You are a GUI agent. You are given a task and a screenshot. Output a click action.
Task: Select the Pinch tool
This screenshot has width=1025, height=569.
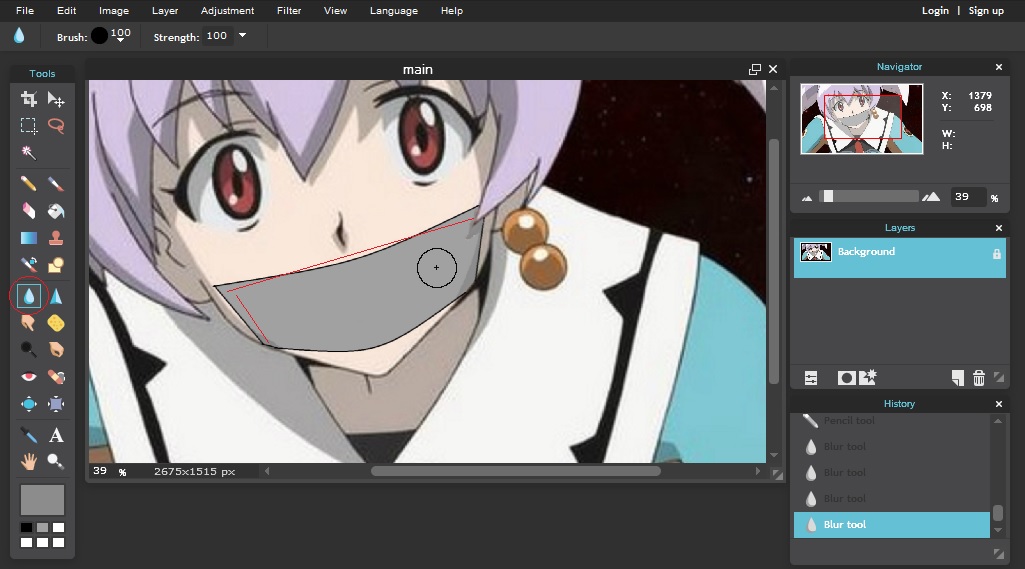pyautogui.click(x=56, y=404)
